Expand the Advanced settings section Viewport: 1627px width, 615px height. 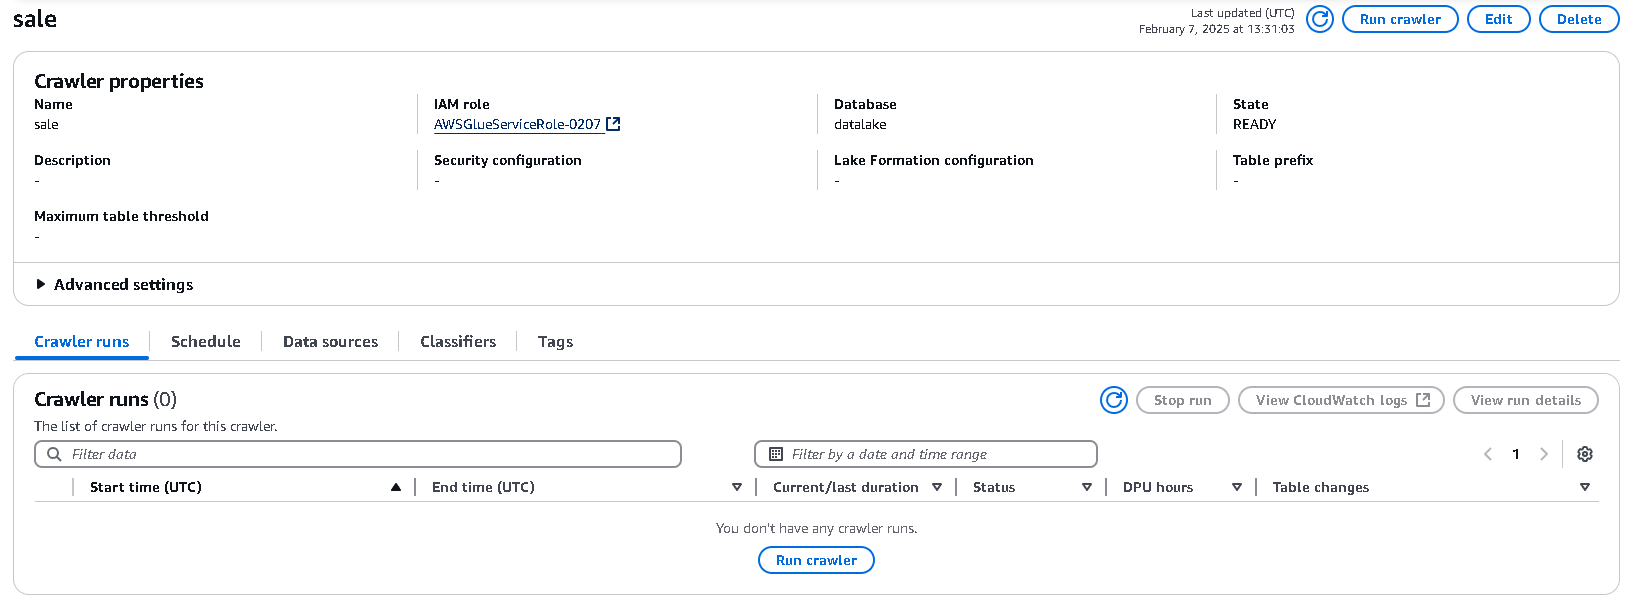pos(41,285)
